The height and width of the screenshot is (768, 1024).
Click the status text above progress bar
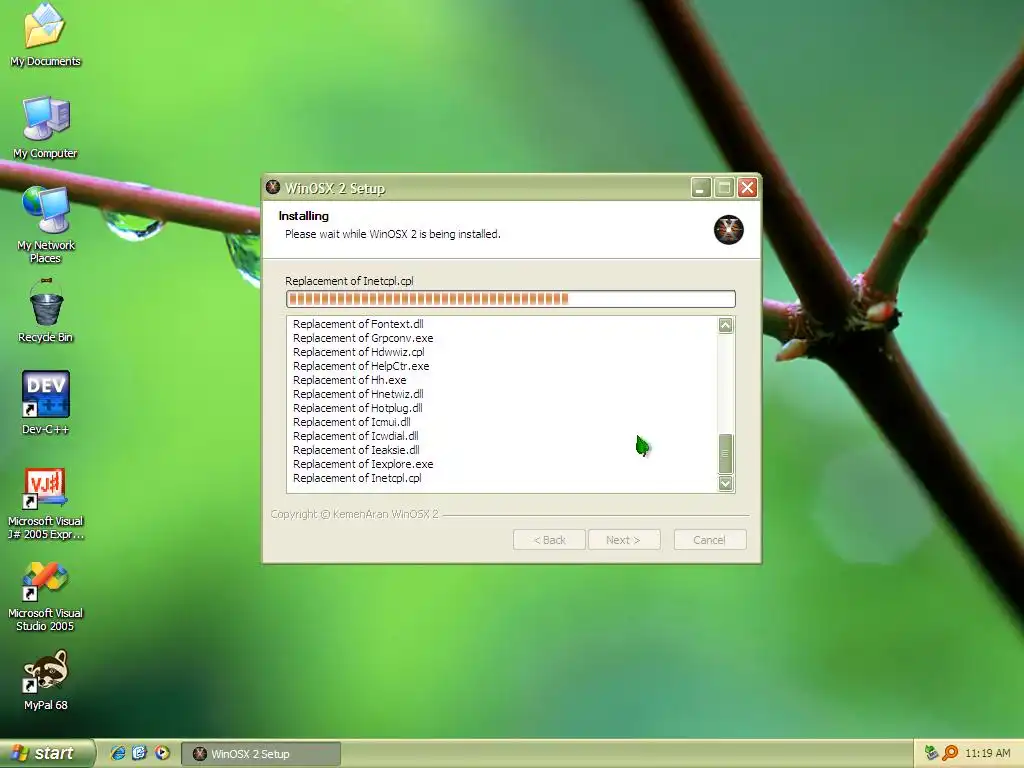tap(349, 281)
